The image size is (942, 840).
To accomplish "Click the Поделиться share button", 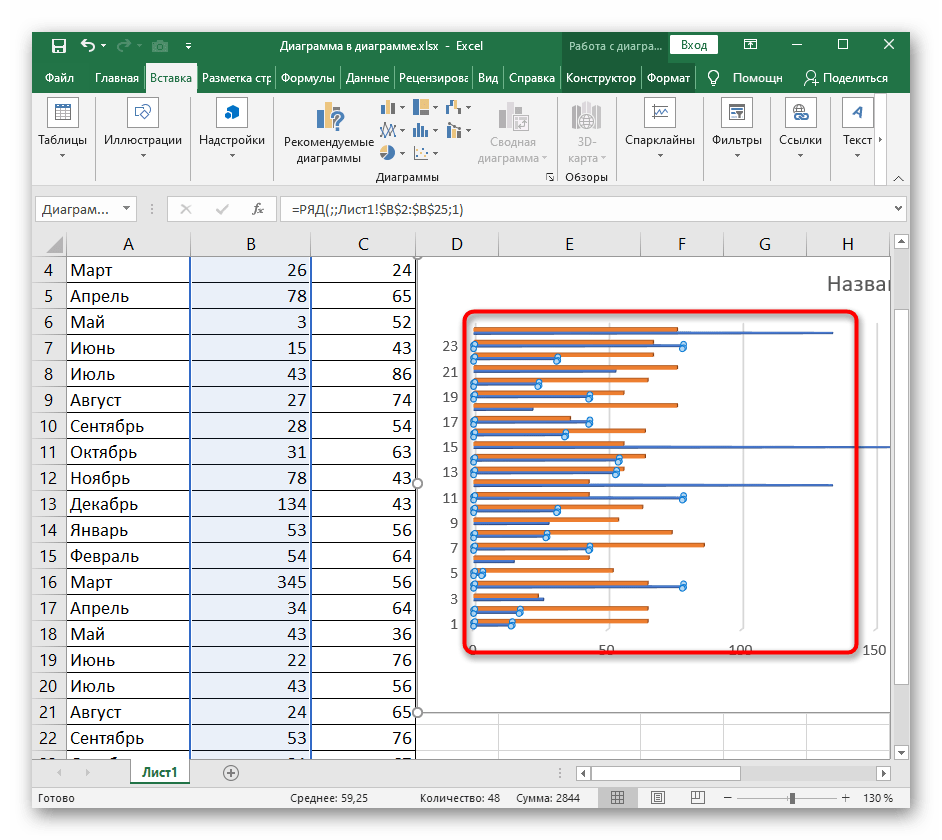I will [x=845, y=78].
